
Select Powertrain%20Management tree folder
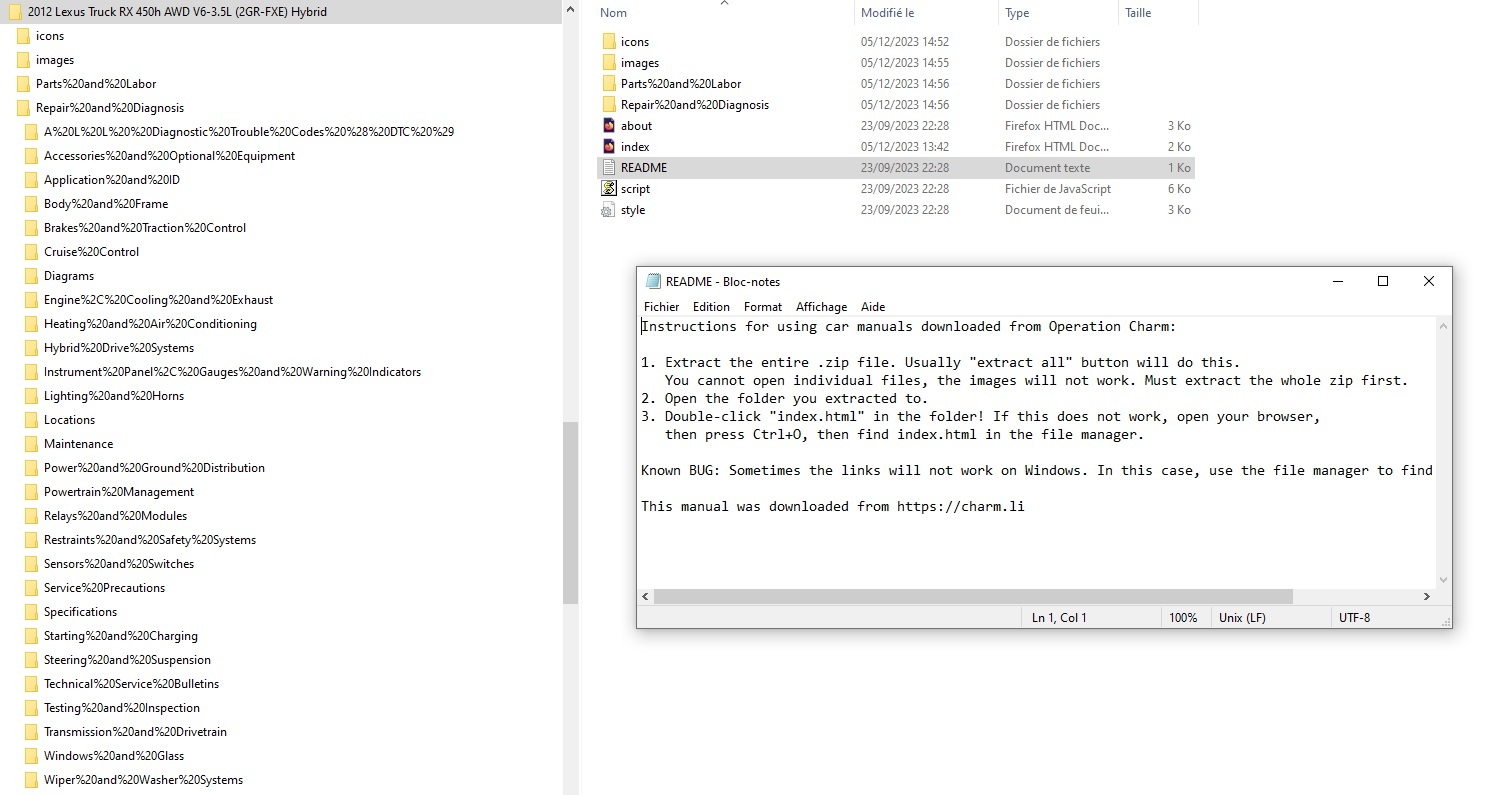(x=119, y=492)
